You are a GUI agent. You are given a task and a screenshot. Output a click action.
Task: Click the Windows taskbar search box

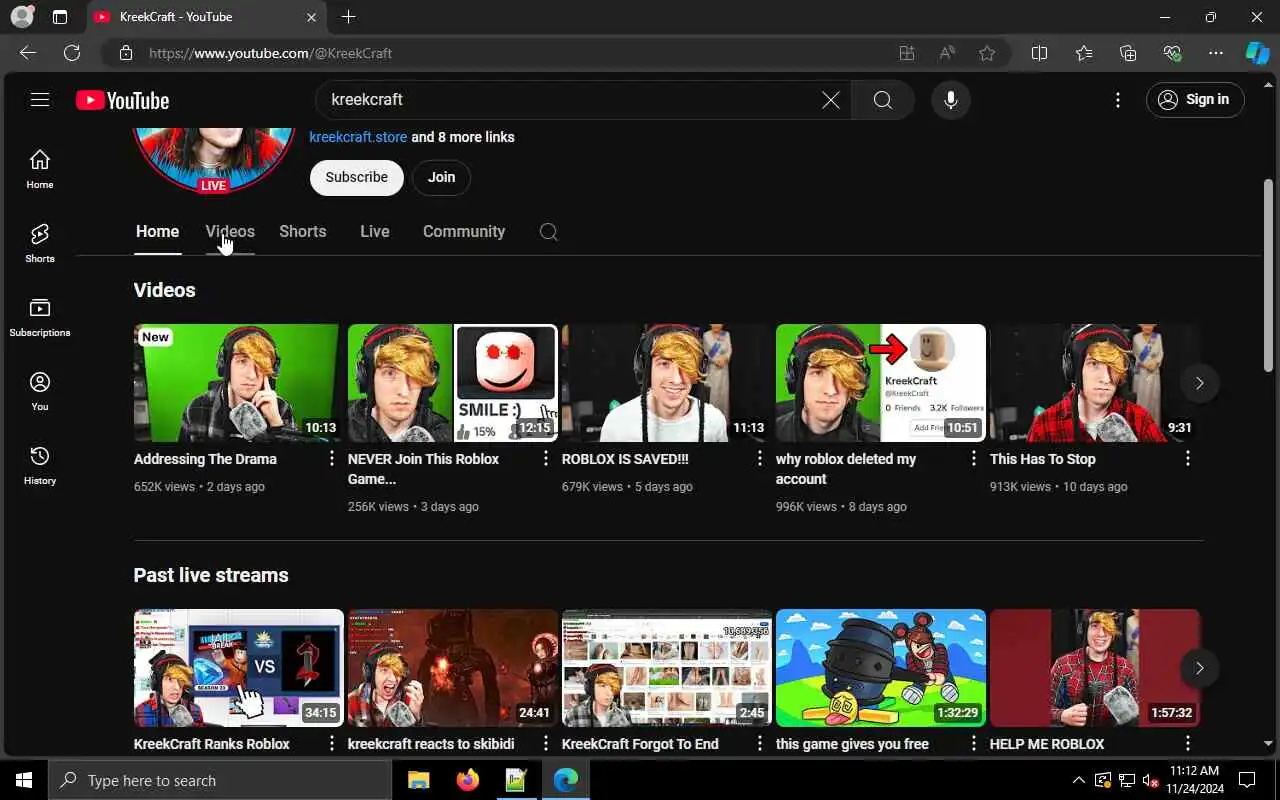[220, 781]
